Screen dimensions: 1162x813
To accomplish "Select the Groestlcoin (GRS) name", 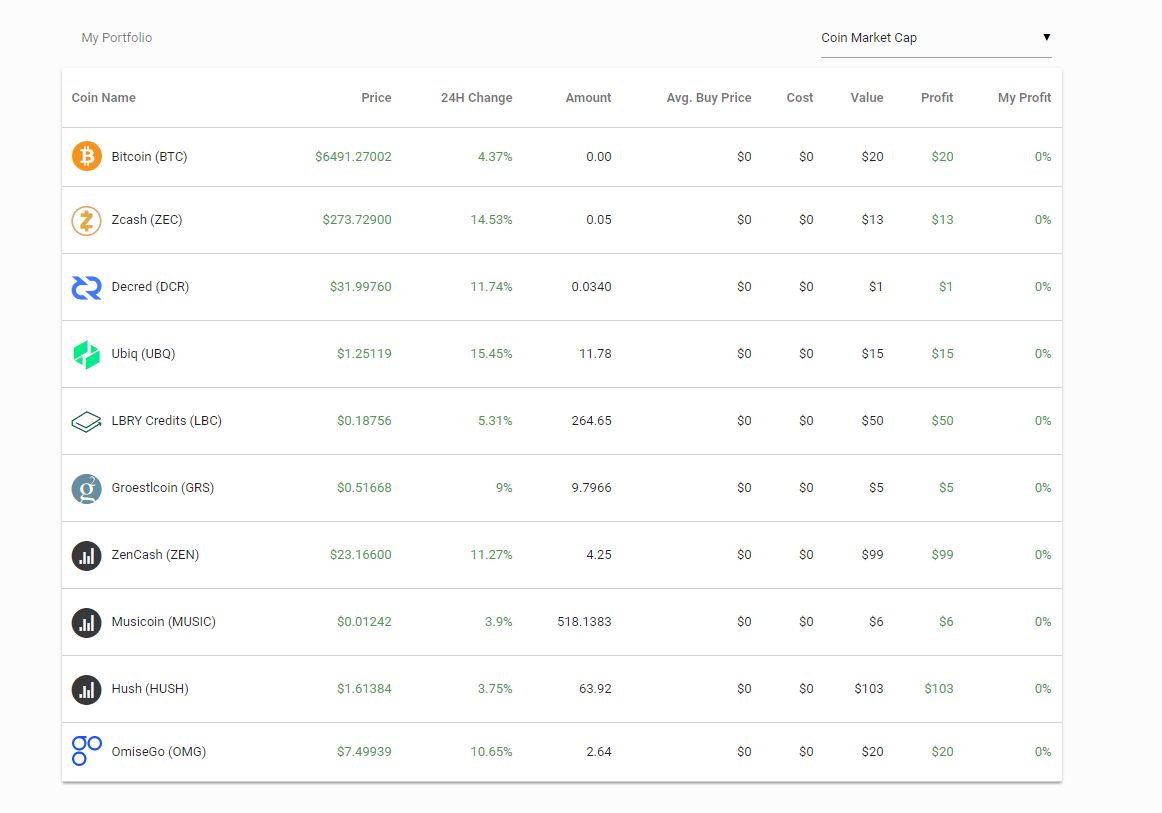I will pos(163,488).
